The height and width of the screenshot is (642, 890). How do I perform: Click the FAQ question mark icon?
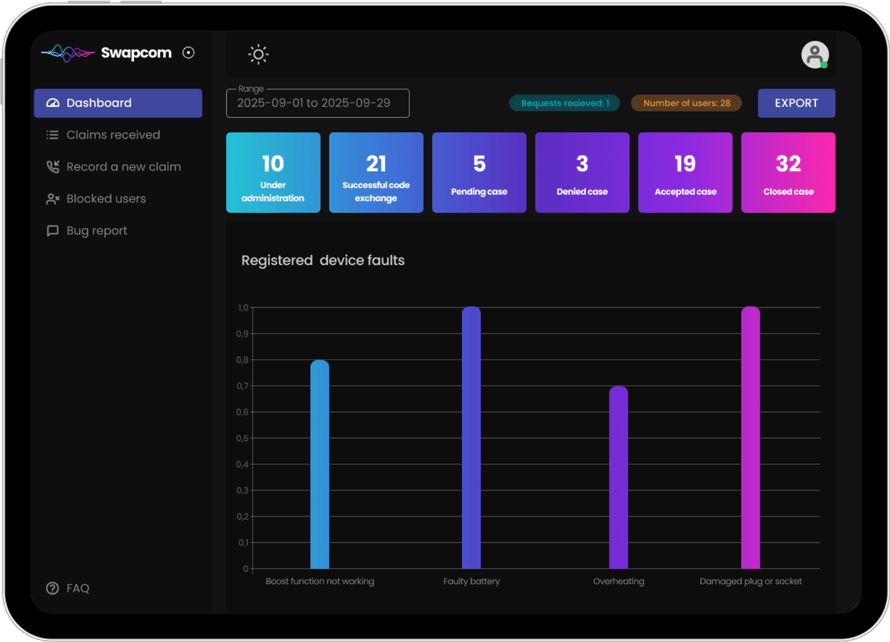coord(53,588)
